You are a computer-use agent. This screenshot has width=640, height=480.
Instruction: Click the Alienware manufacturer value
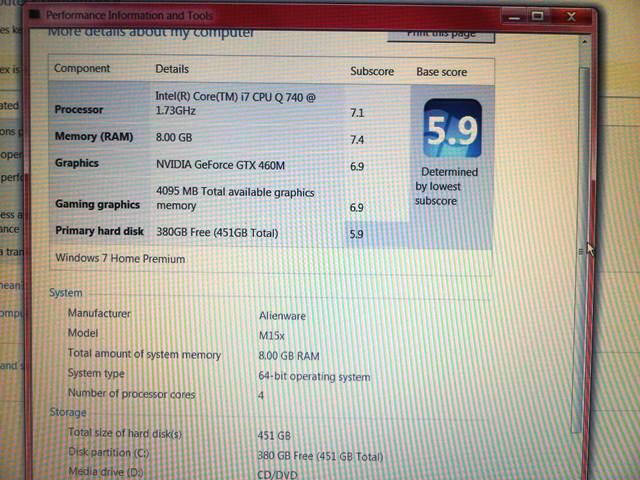click(x=282, y=316)
